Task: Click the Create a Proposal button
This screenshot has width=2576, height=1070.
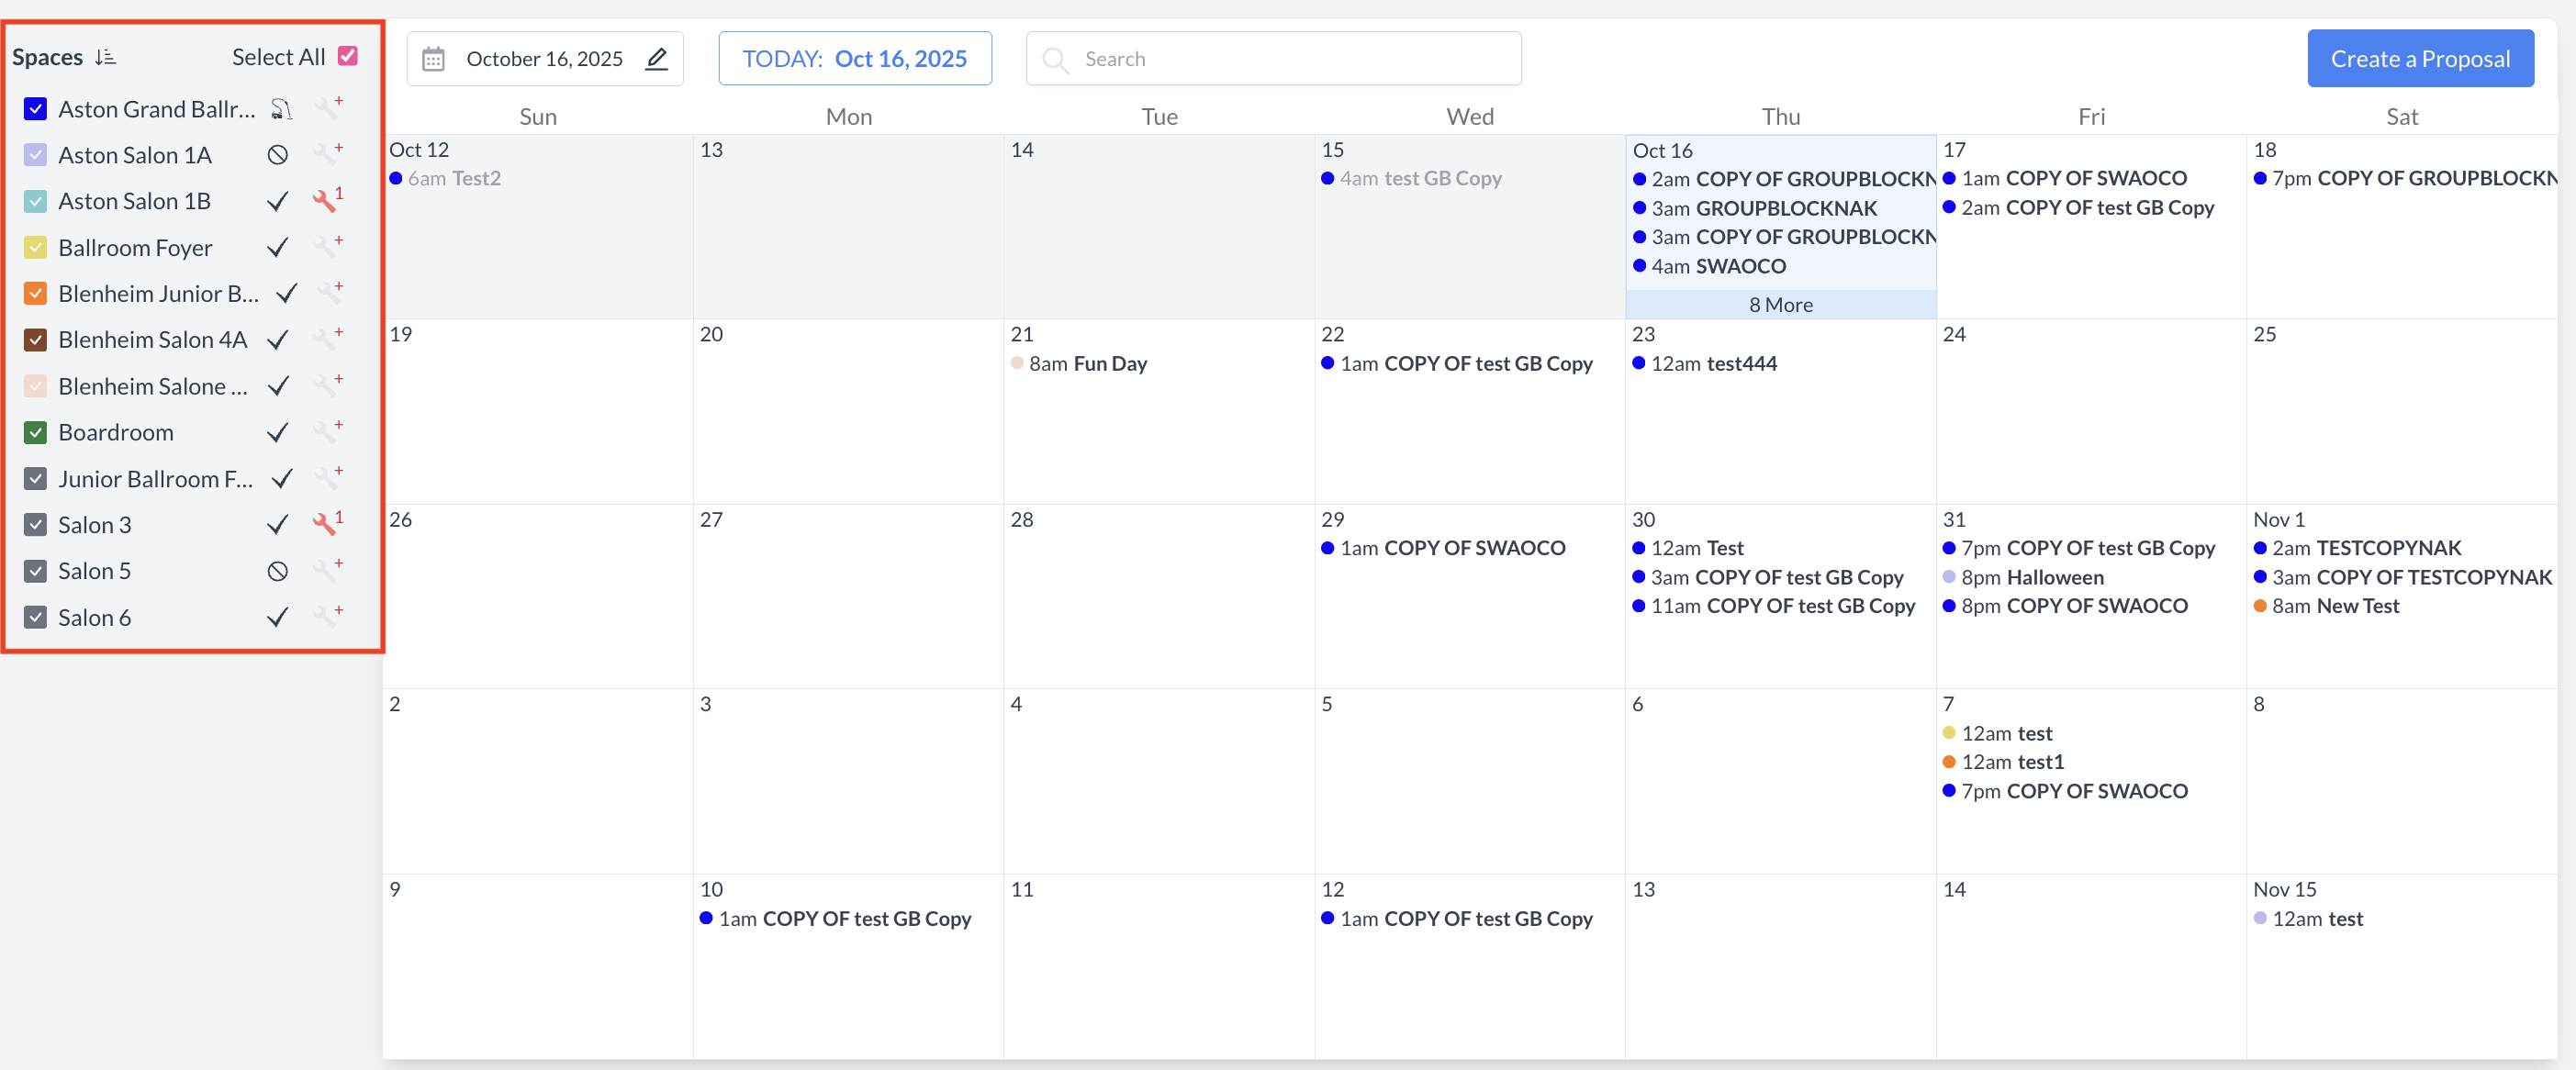Action: [2421, 58]
